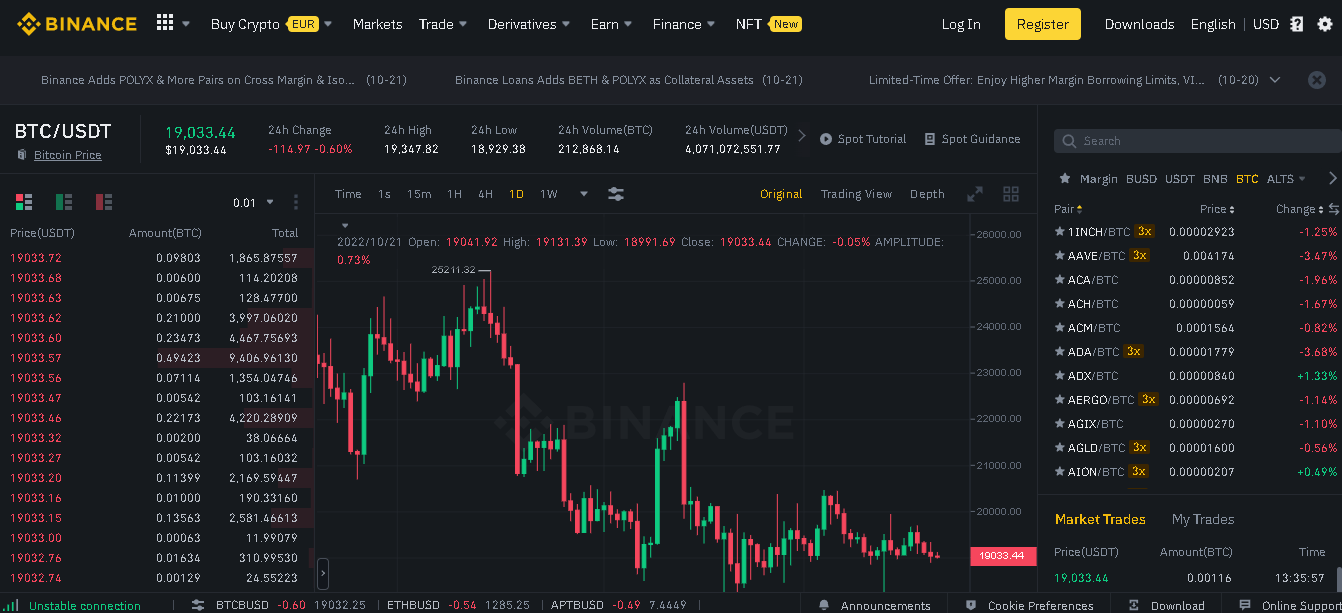
Task: Favorite the AAVE/BTC pair star
Action: click(1060, 255)
